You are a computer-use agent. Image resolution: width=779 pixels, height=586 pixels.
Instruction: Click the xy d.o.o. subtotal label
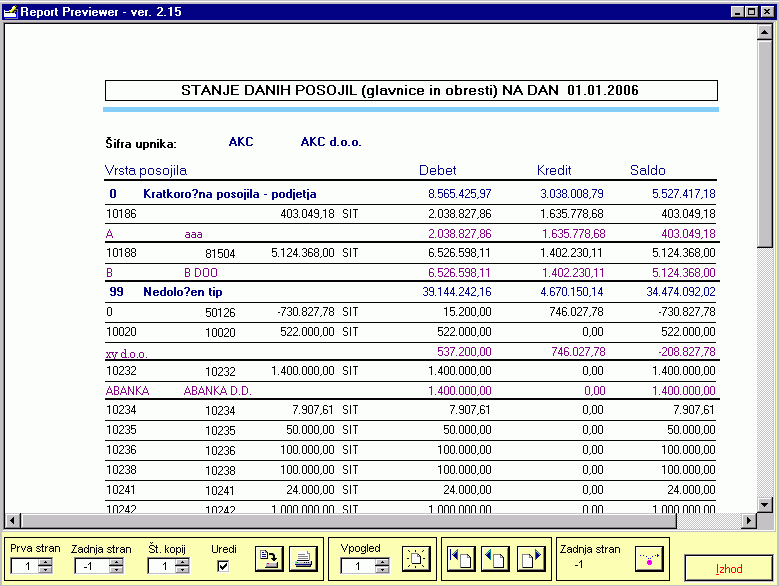127,354
